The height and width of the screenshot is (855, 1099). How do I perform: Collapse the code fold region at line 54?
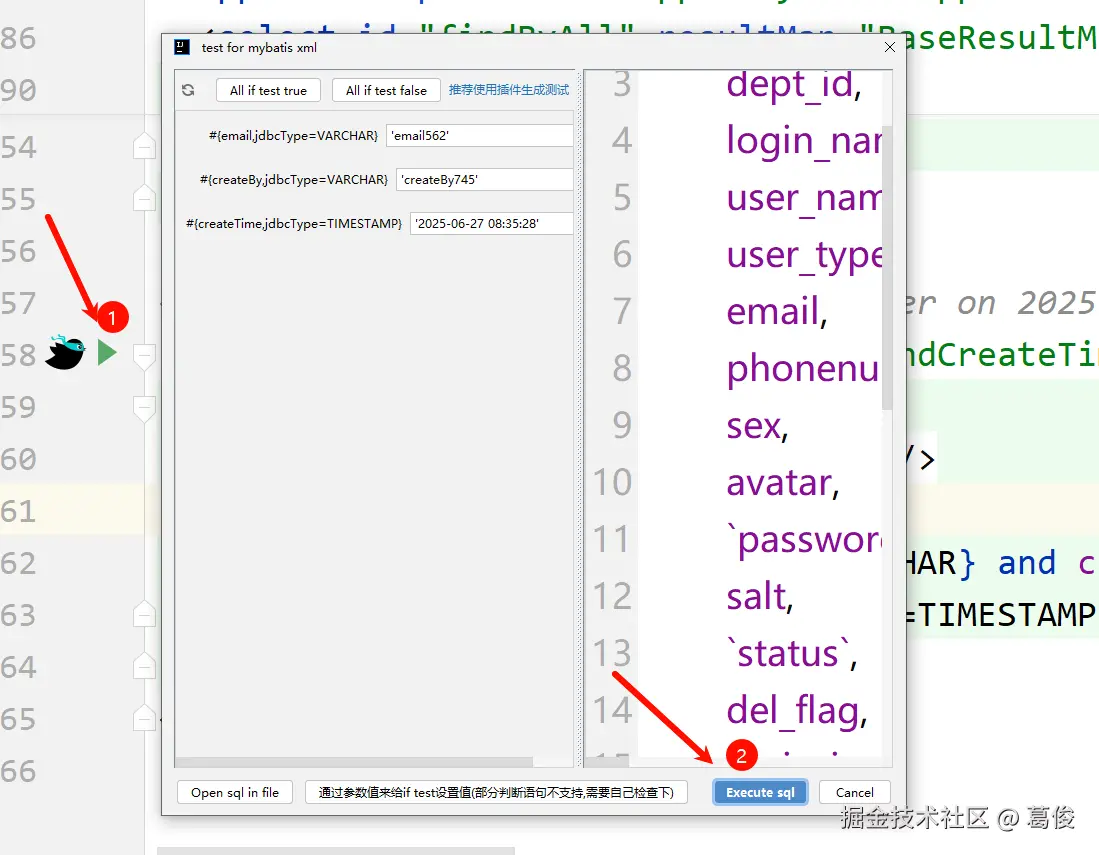[x=144, y=145]
